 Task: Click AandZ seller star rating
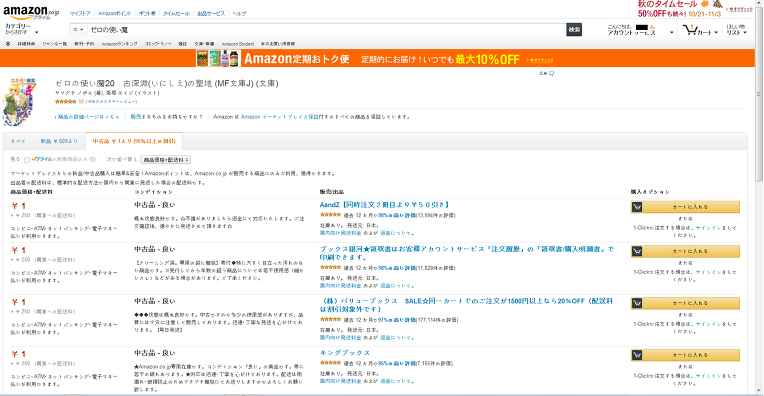pyautogui.click(x=330, y=215)
